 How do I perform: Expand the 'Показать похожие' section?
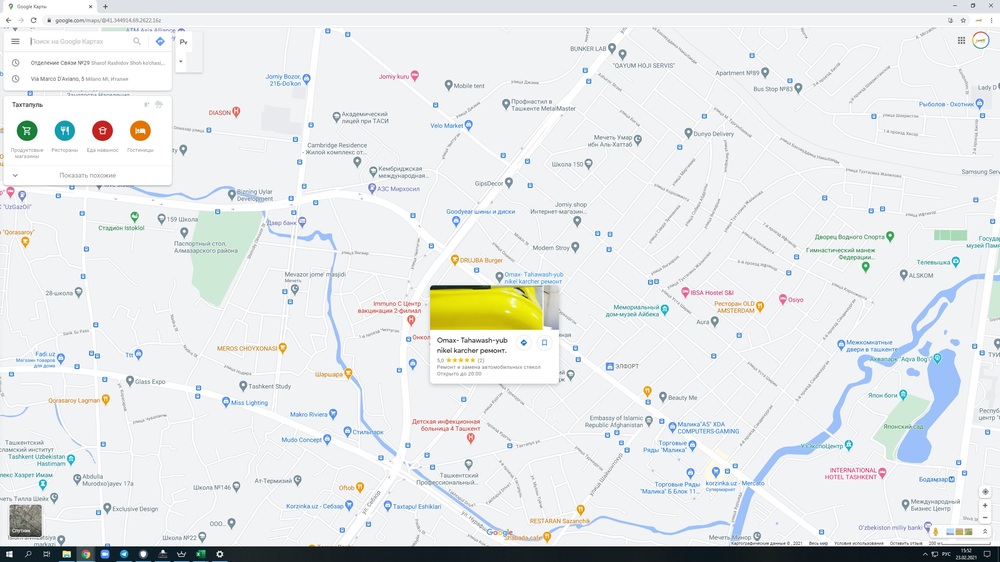[87, 175]
